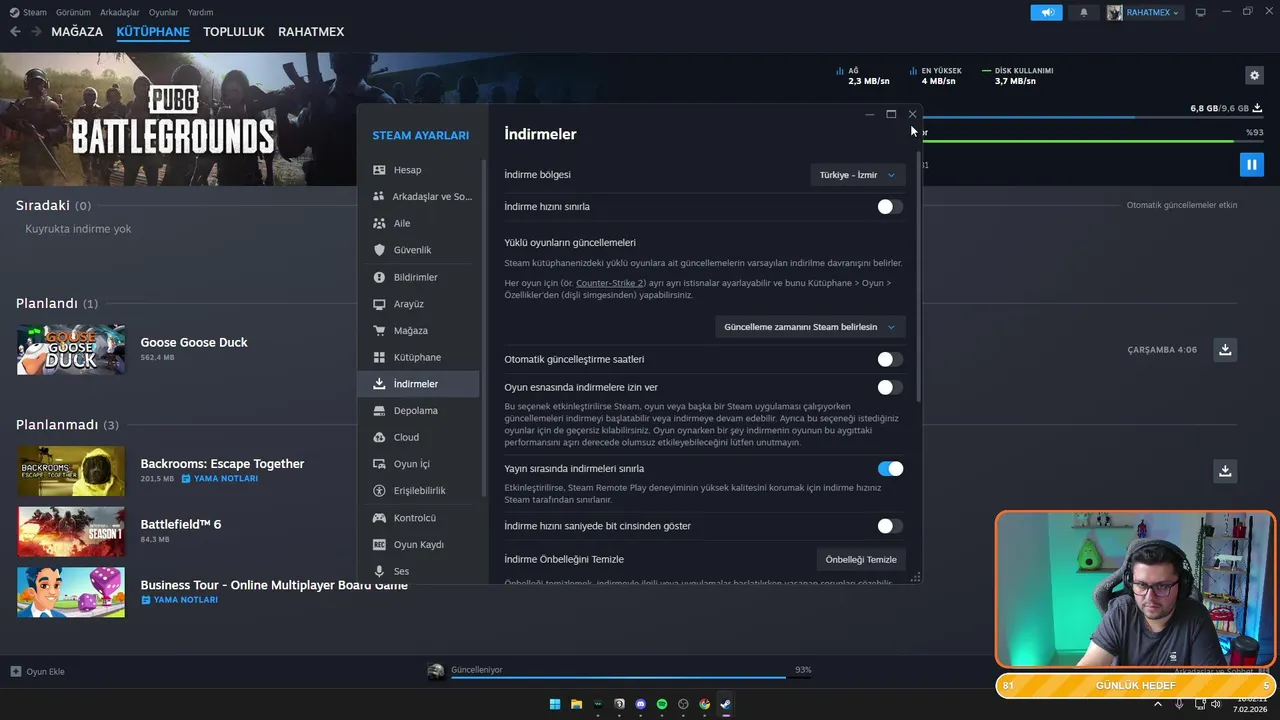Image resolution: width=1280 pixels, height=720 pixels.
Task: Open the notifications bell icon
Action: pos(1084,12)
